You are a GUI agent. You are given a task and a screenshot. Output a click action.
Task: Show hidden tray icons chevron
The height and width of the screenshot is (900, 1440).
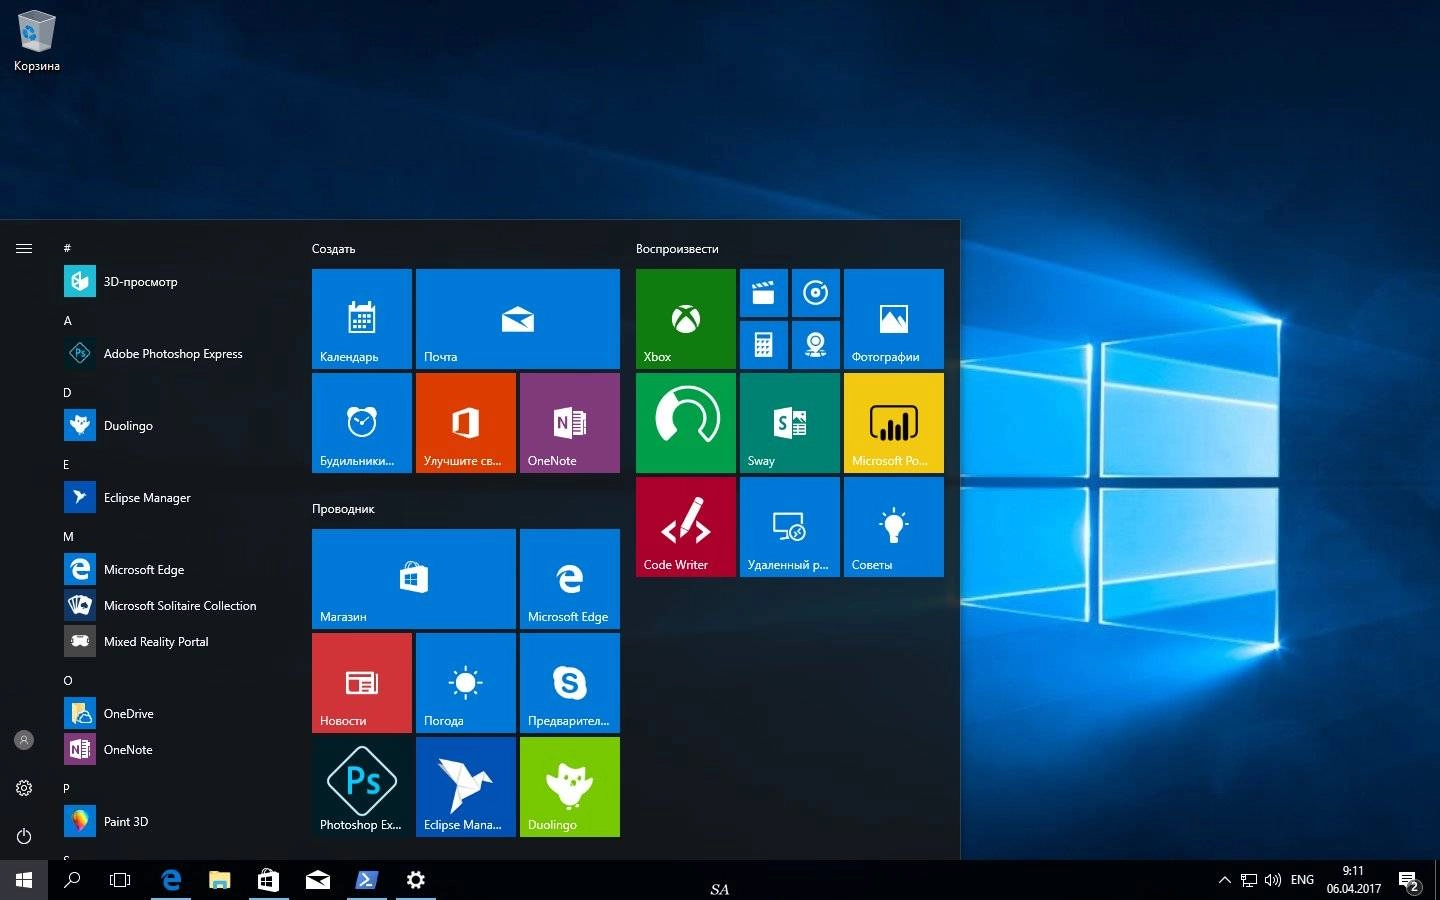click(1224, 880)
